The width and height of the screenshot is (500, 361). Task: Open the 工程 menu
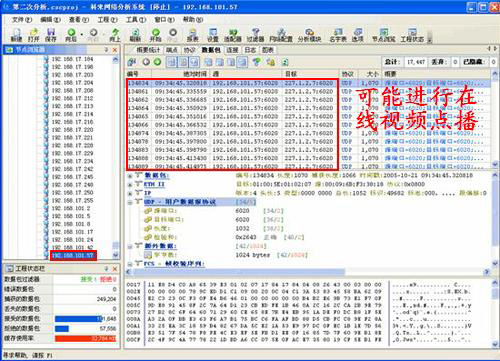107,20
